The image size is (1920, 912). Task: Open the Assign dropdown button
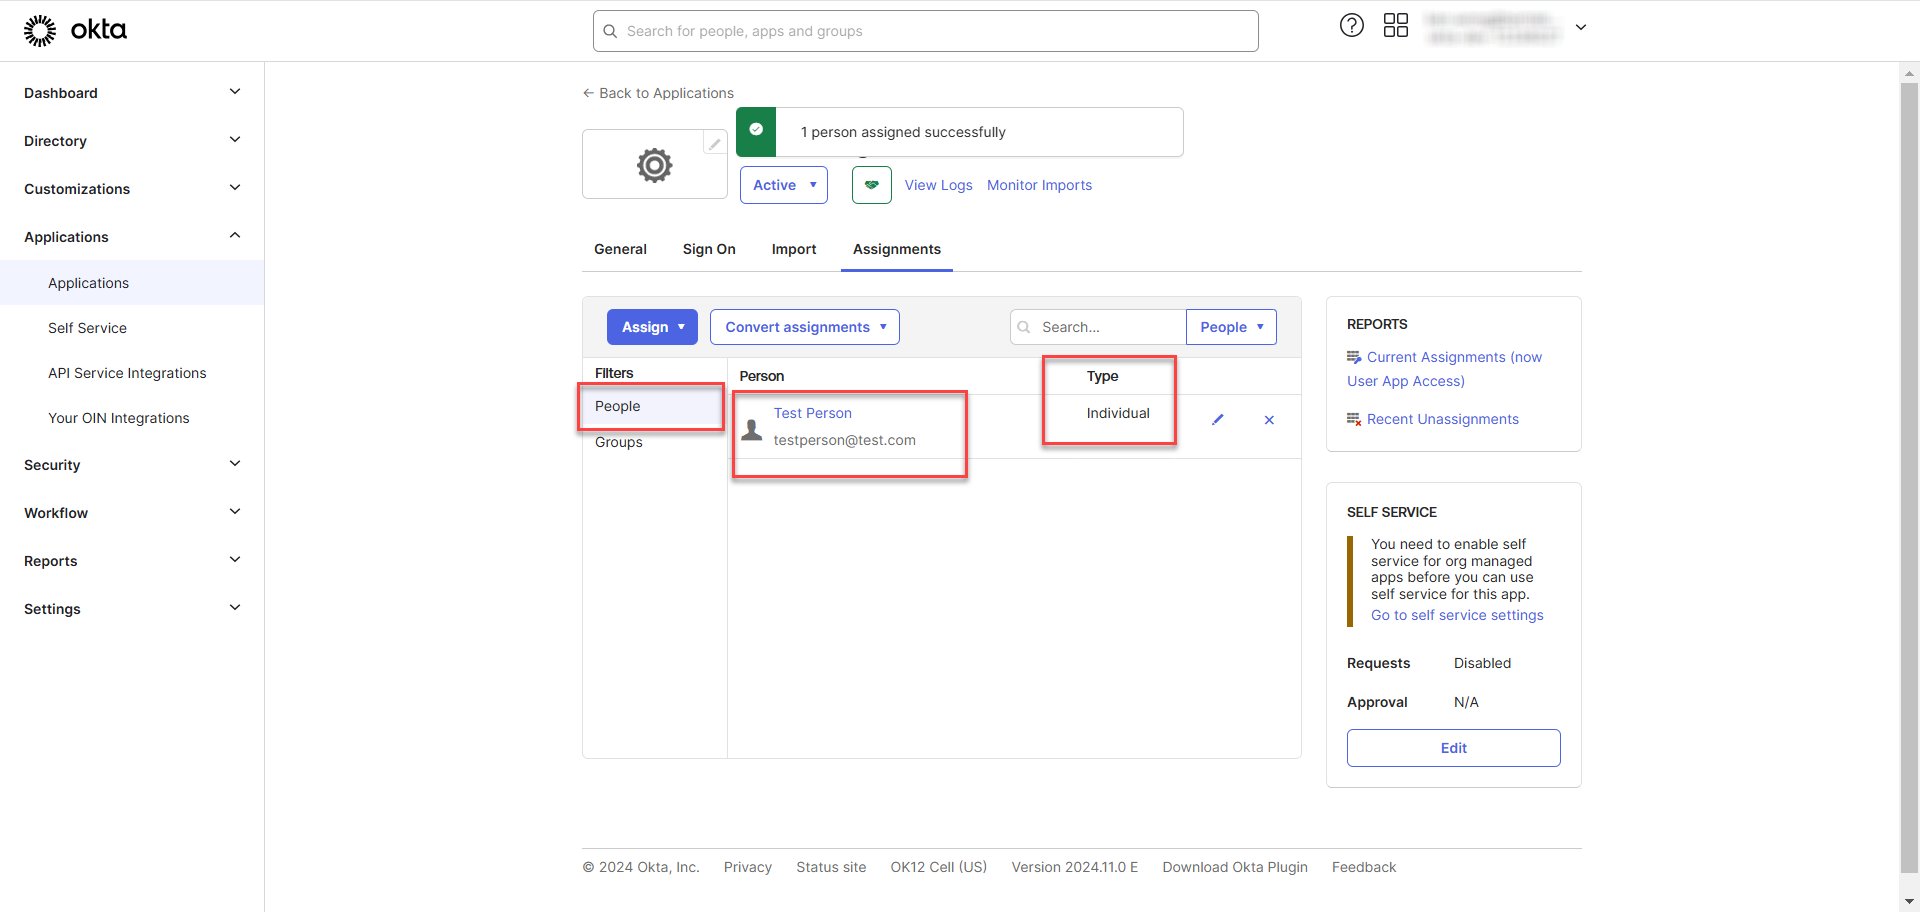pos(652,327)
